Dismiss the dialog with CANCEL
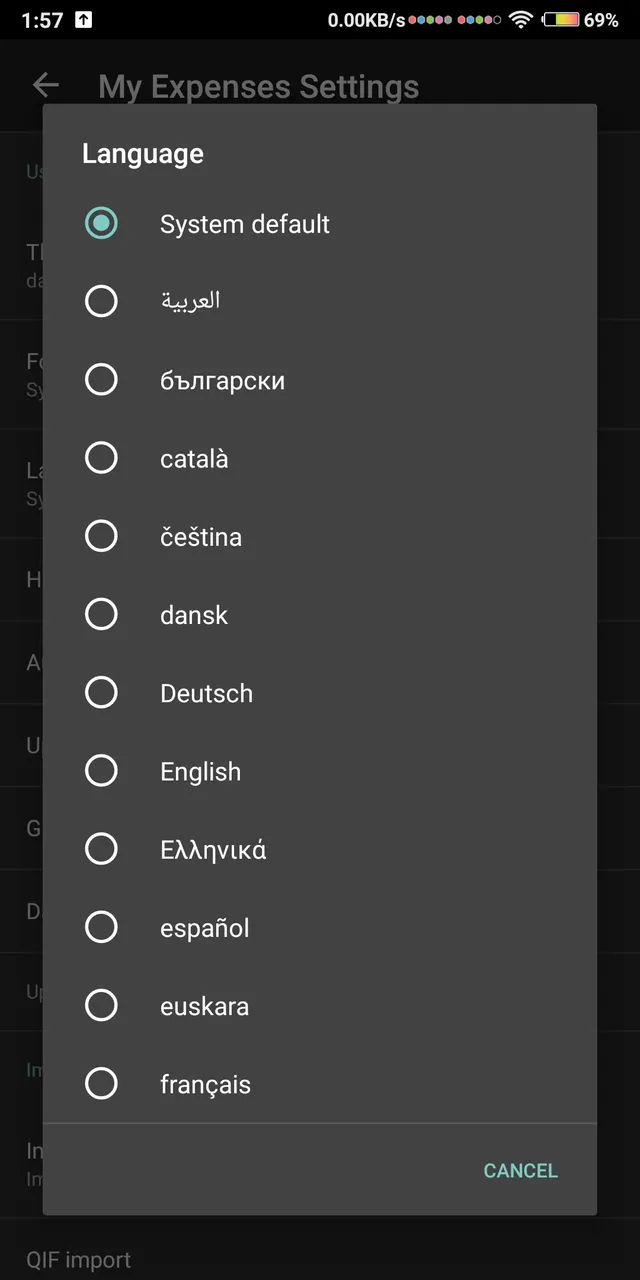640x1280 pixels. [520, 1170]
